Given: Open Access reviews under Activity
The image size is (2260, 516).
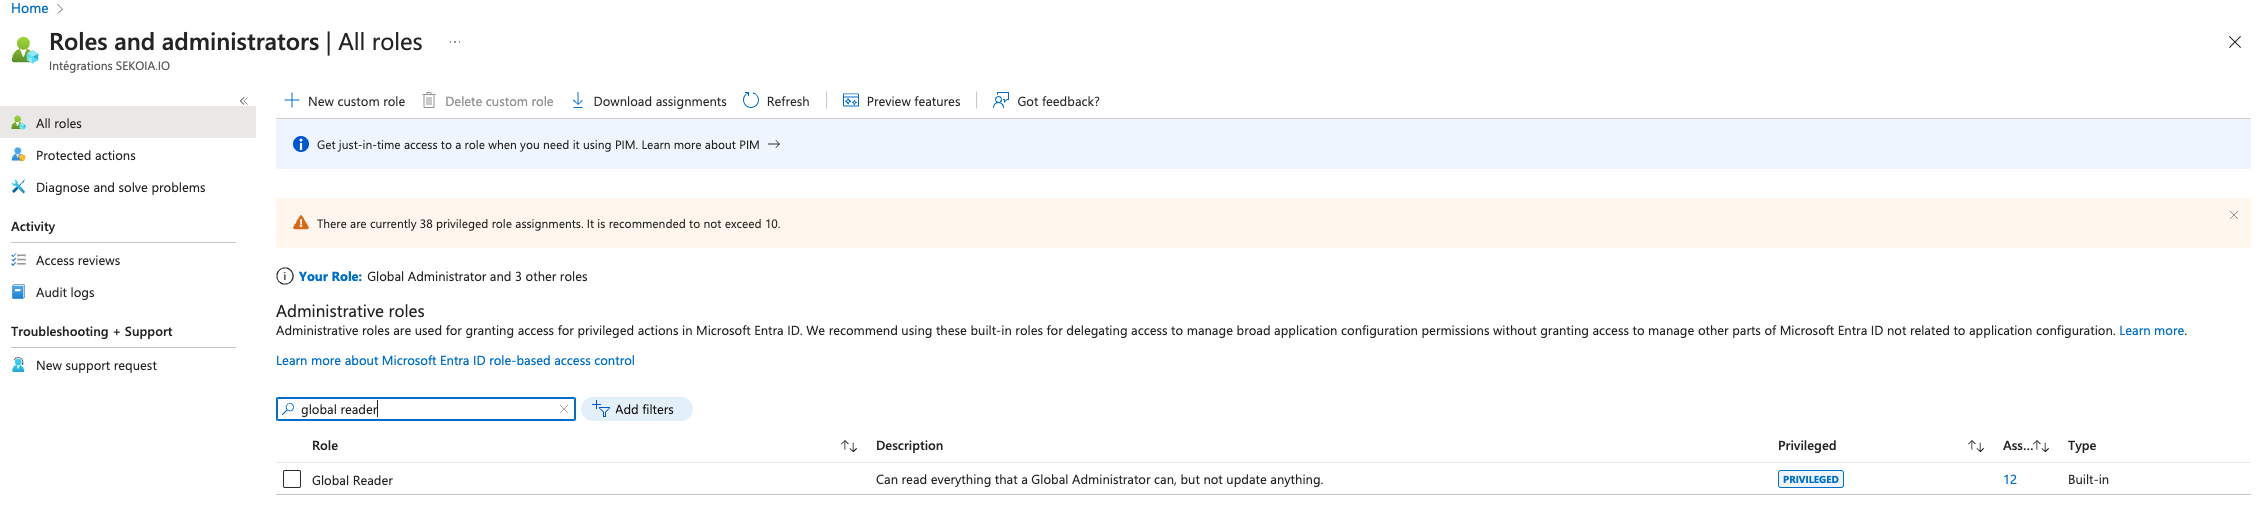Looking at the screenshot, I should click(78, 261).
